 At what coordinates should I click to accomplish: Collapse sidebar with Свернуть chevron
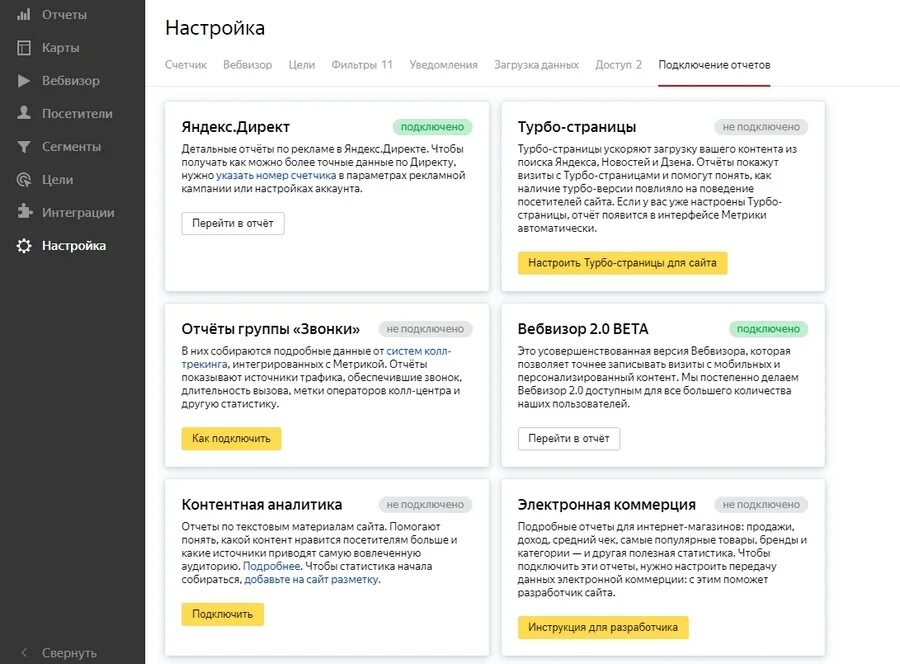pyautogui.click(x=24, y=653)
